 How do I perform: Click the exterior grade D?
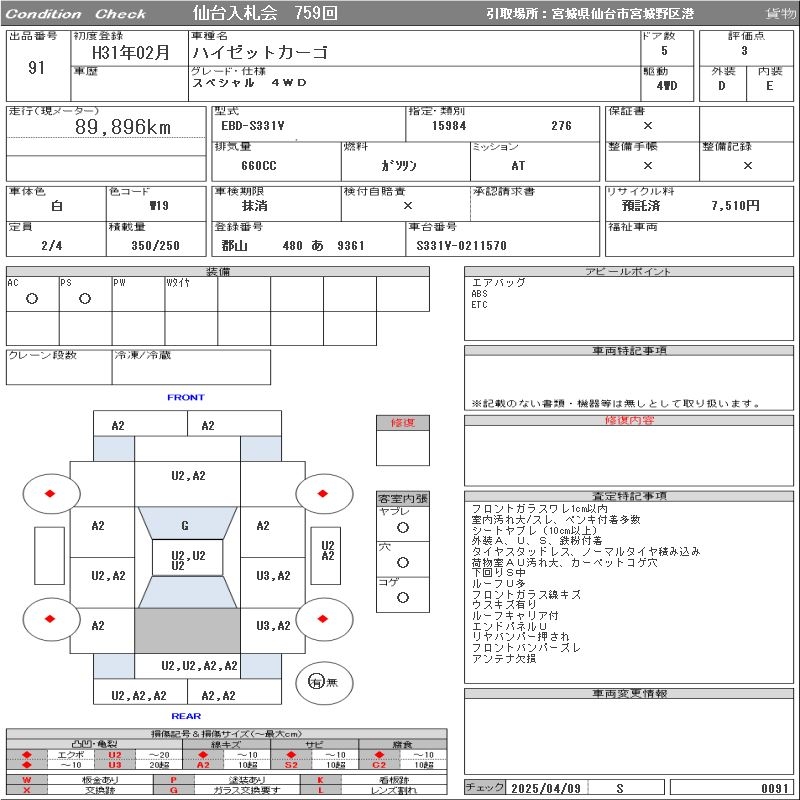click(721, 86)
